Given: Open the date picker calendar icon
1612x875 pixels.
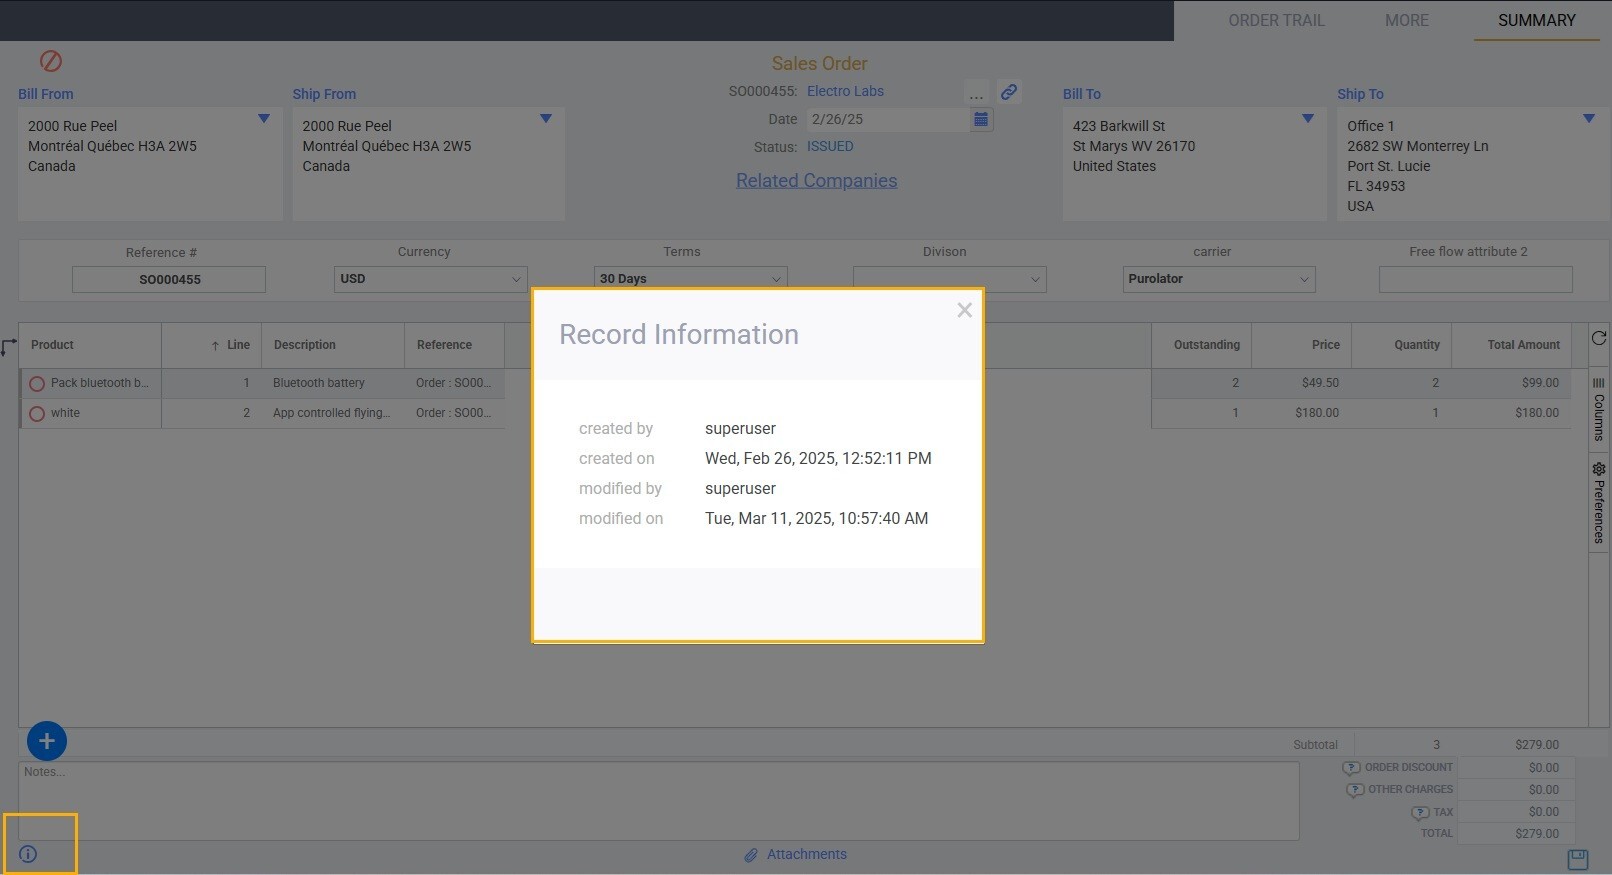Looking at the screenshot, I should (981, 119).
